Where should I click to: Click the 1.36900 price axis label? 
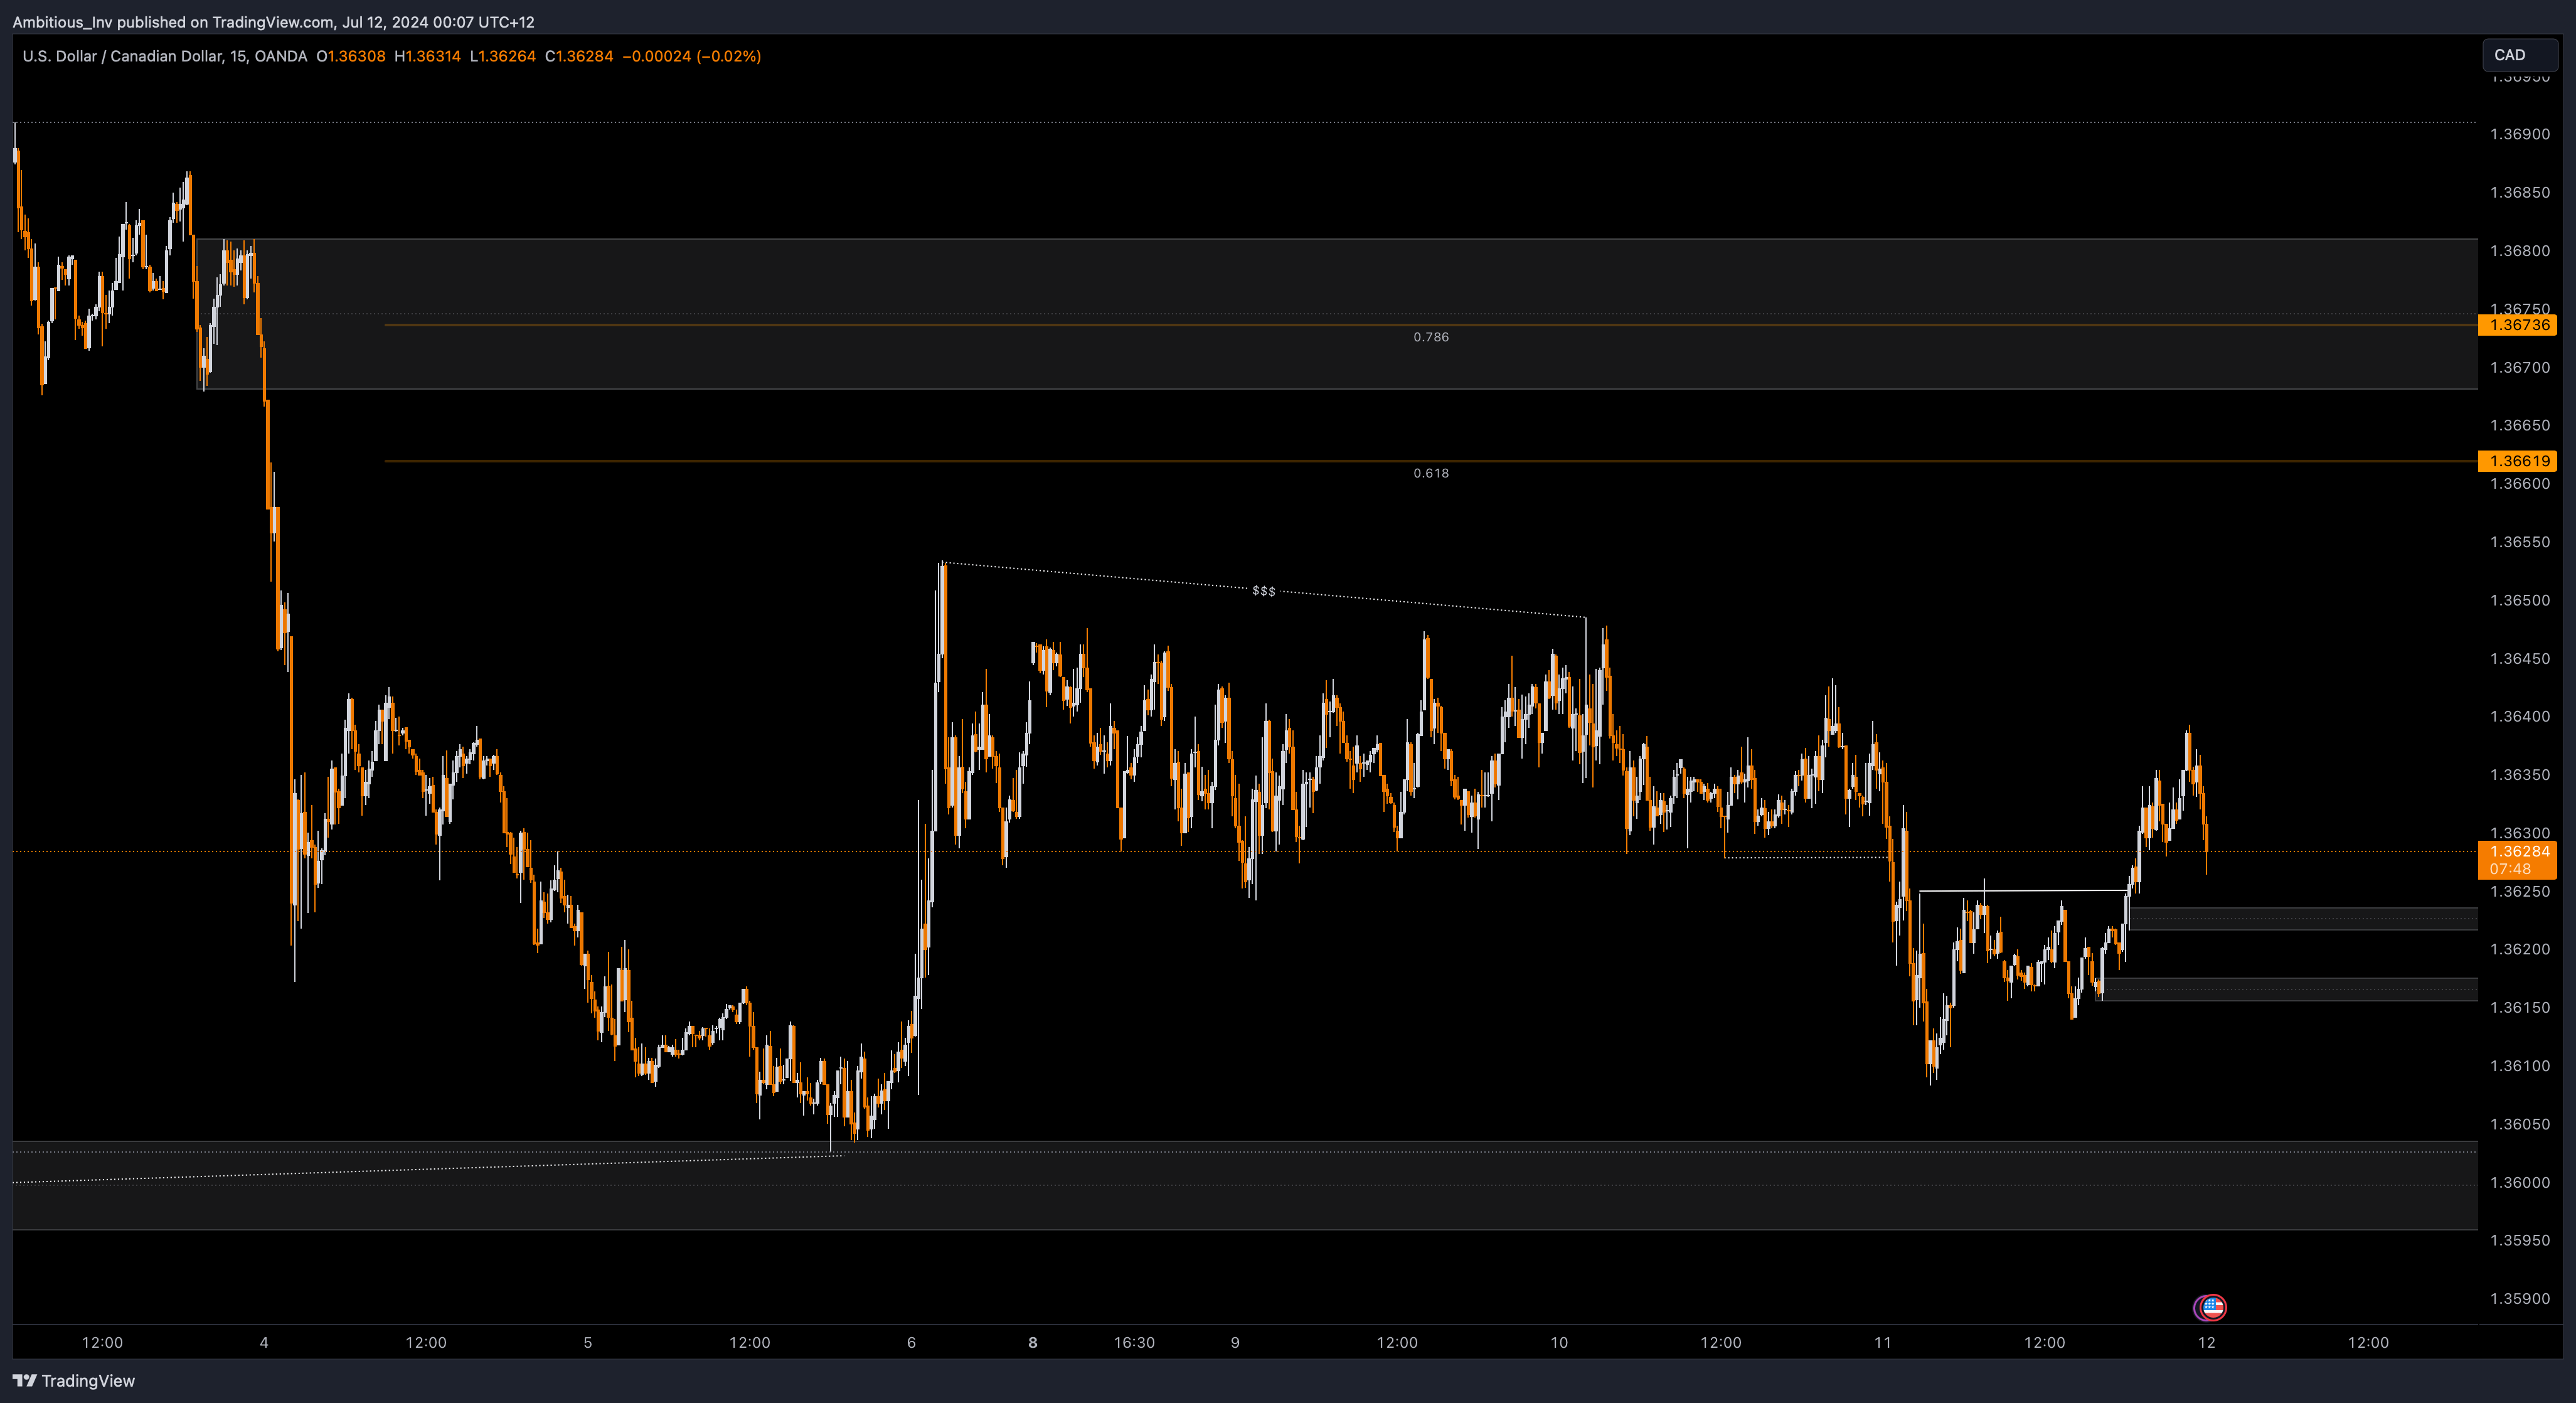pyautogui.click(x=2520, y=134)
